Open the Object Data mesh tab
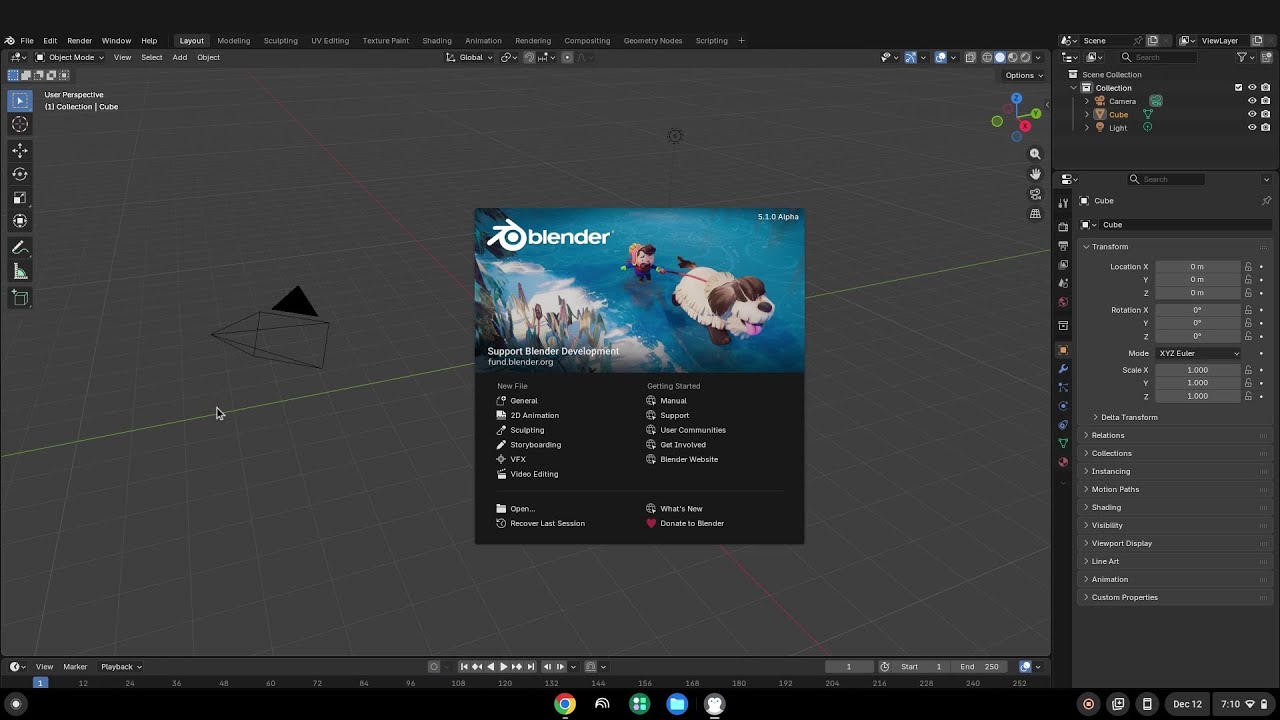Image resolution: width=1280 pixels, height=720 pixels. (x=1063, y=443)
